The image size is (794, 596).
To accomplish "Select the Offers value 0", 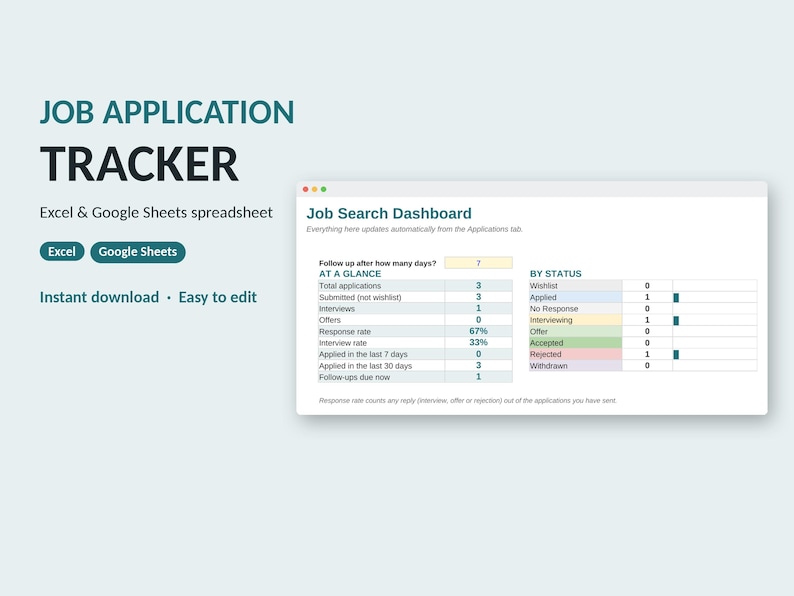I will pos(479,320).
